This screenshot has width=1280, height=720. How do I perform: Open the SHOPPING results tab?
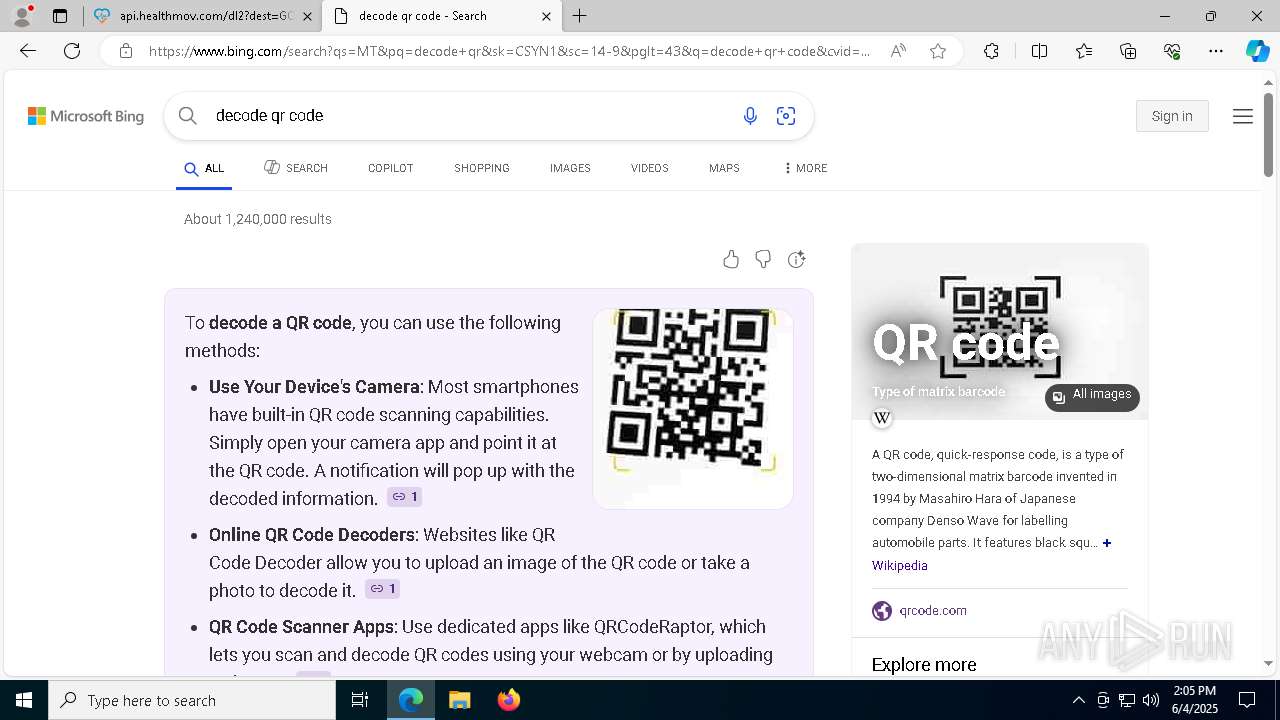coord(482,168)
